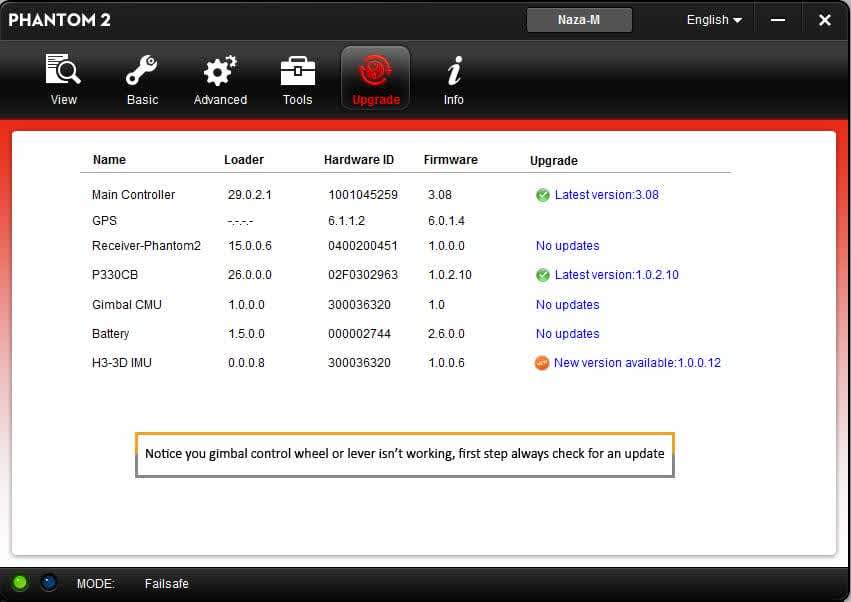Click Main Controller firmware value 3.08
This screenshot has width=851, height=602.
pos(440,195)
